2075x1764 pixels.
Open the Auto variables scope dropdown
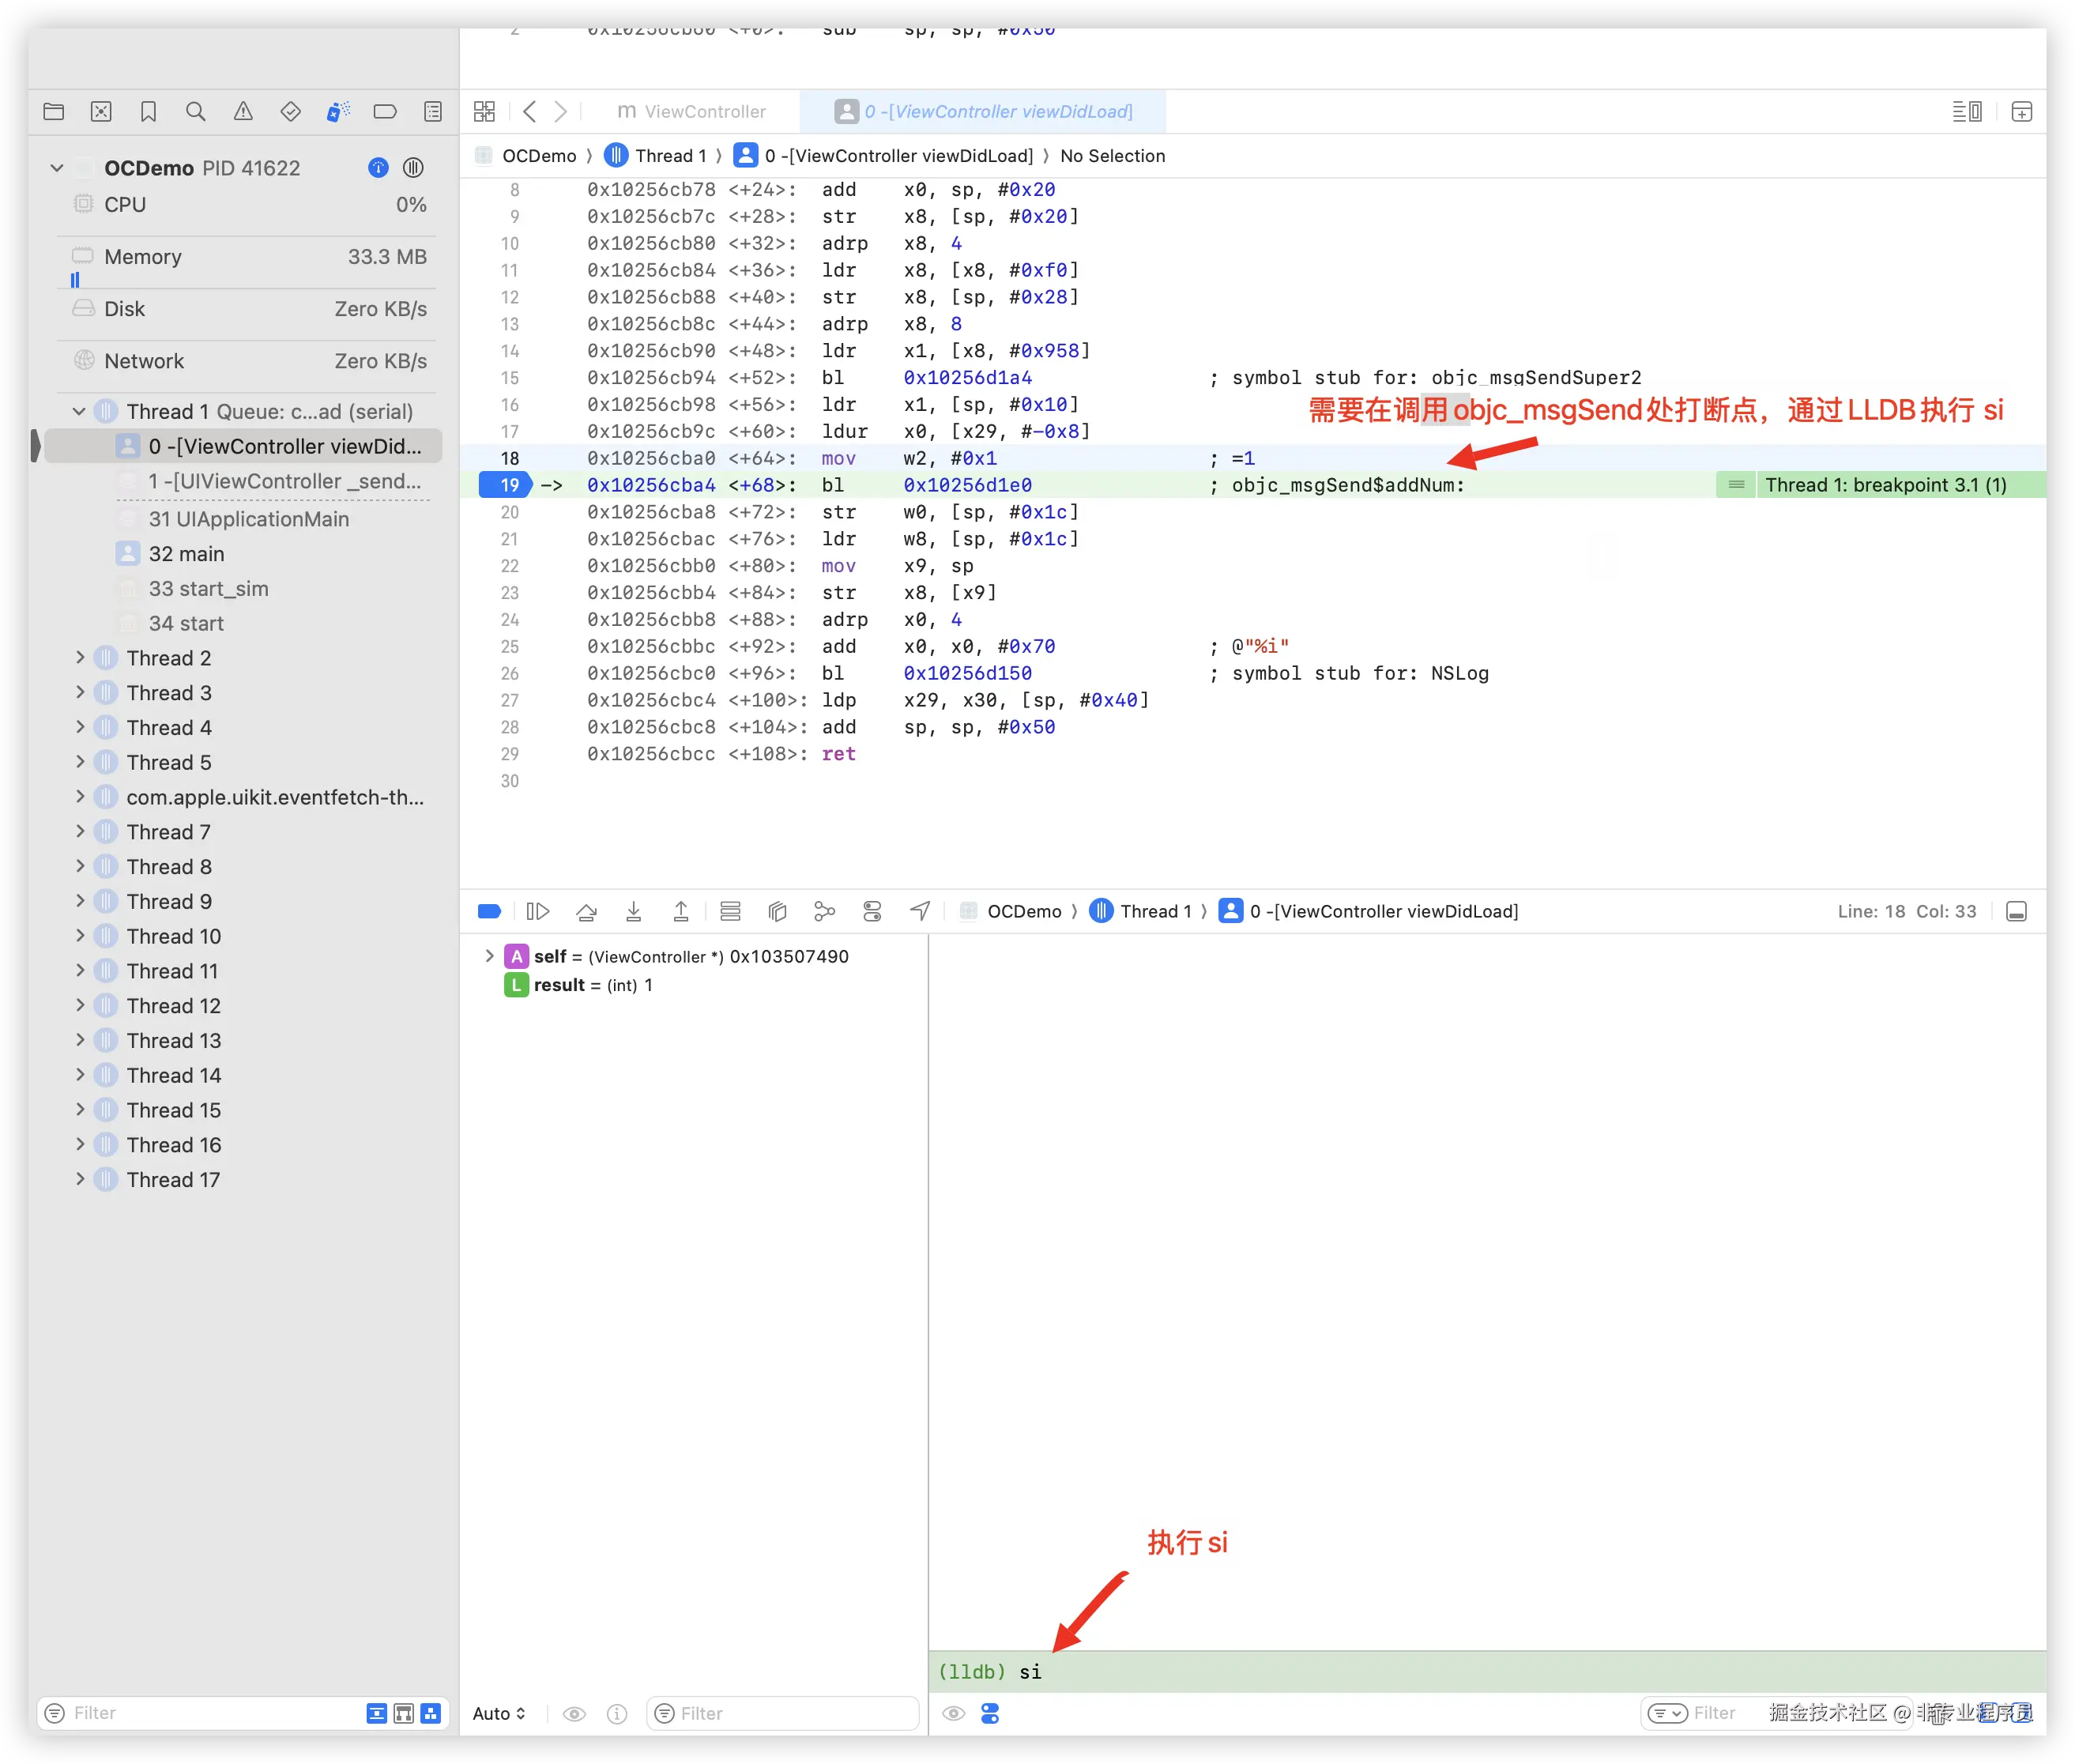pos(499,1713)
